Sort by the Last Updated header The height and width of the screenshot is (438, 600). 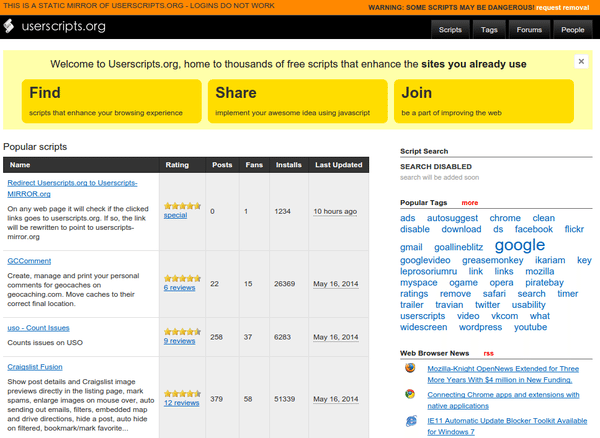[339, 165]
